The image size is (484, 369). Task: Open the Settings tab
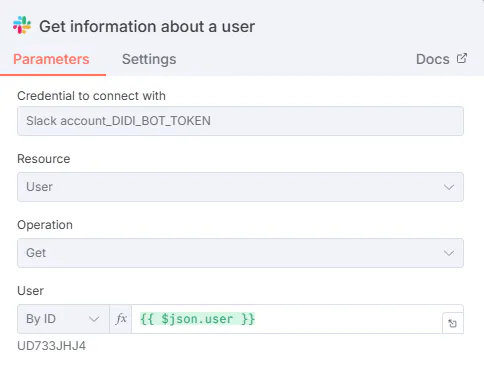pyautogui.click(x=149, y=59)
